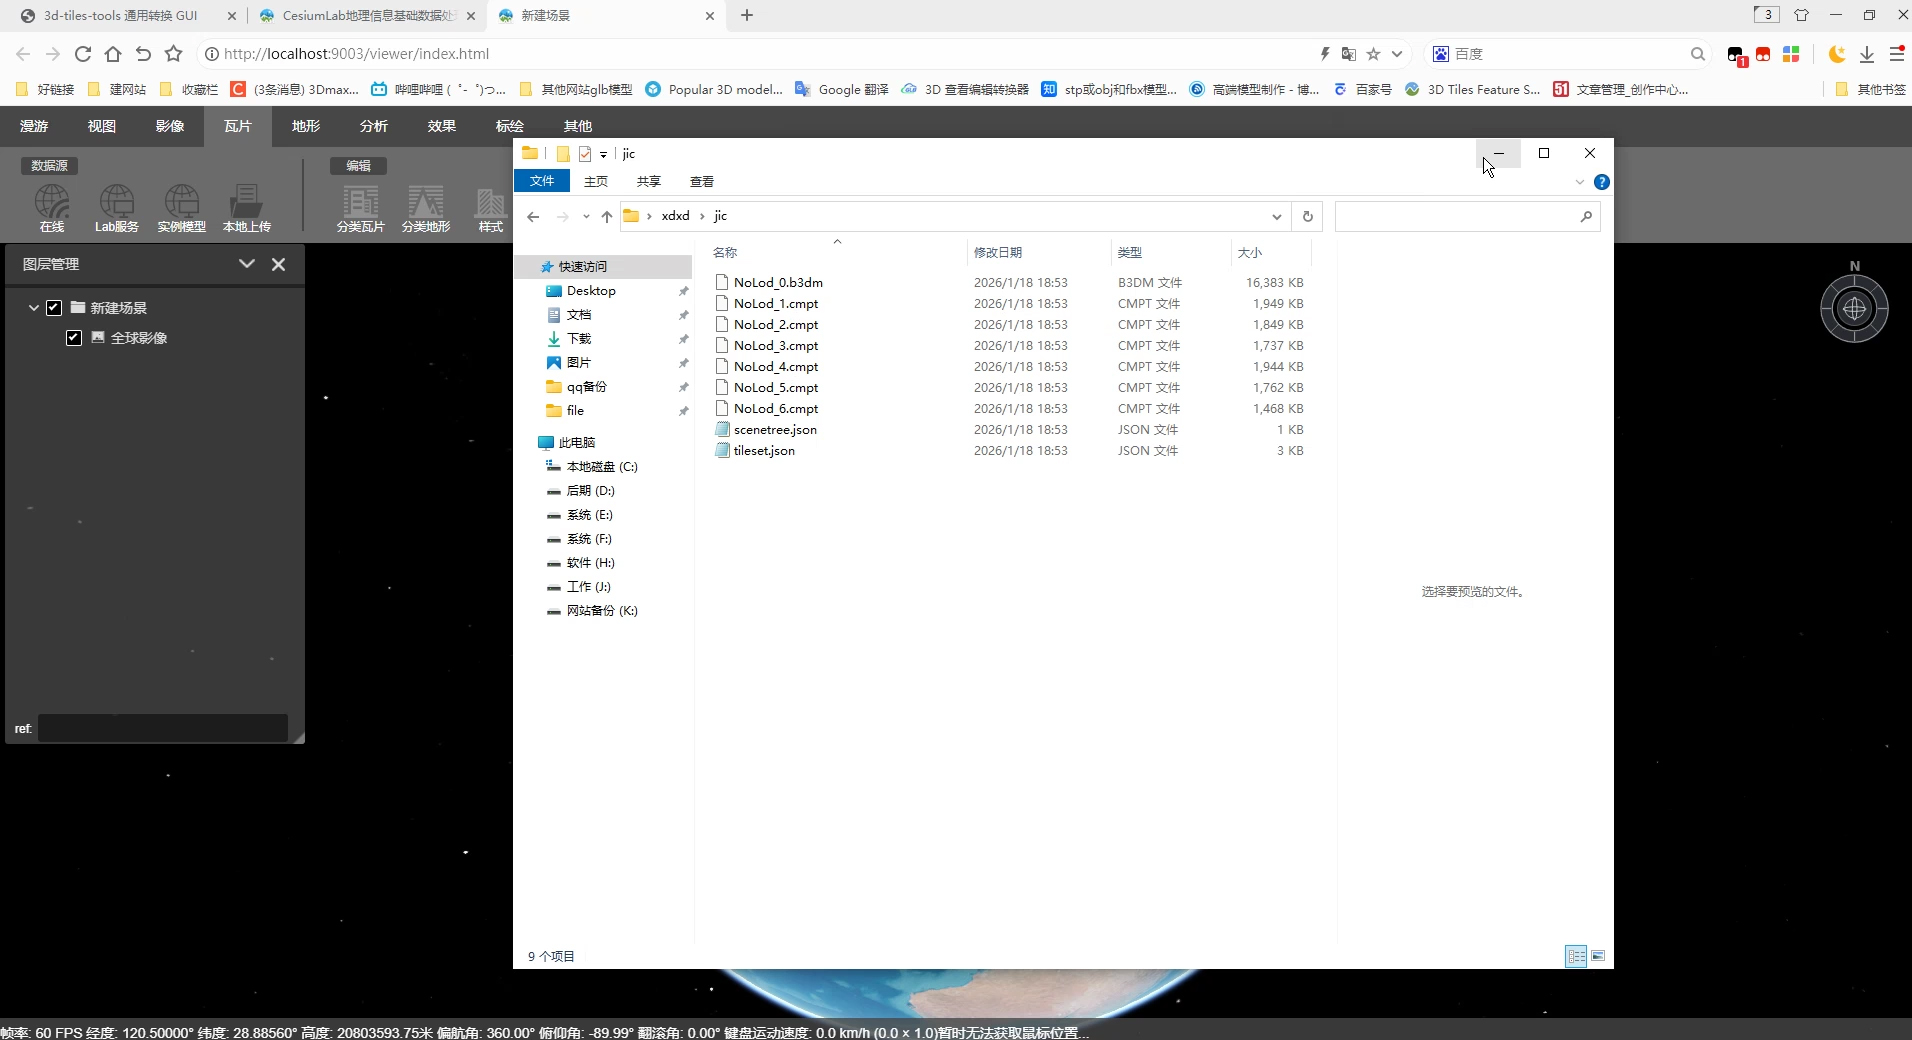The width and height of the screenshot is (1912, 1040).
Task: Bookmark page with address bar star icon
Action: pos(1373,54)
